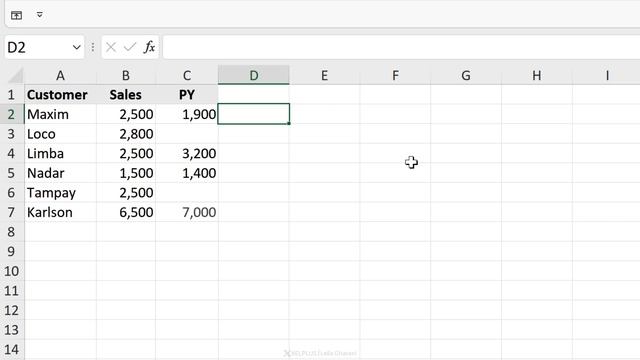Select the Tampay cell
Image resolution: width=640 pixels, height=360 pixels.
coord(60,193)
